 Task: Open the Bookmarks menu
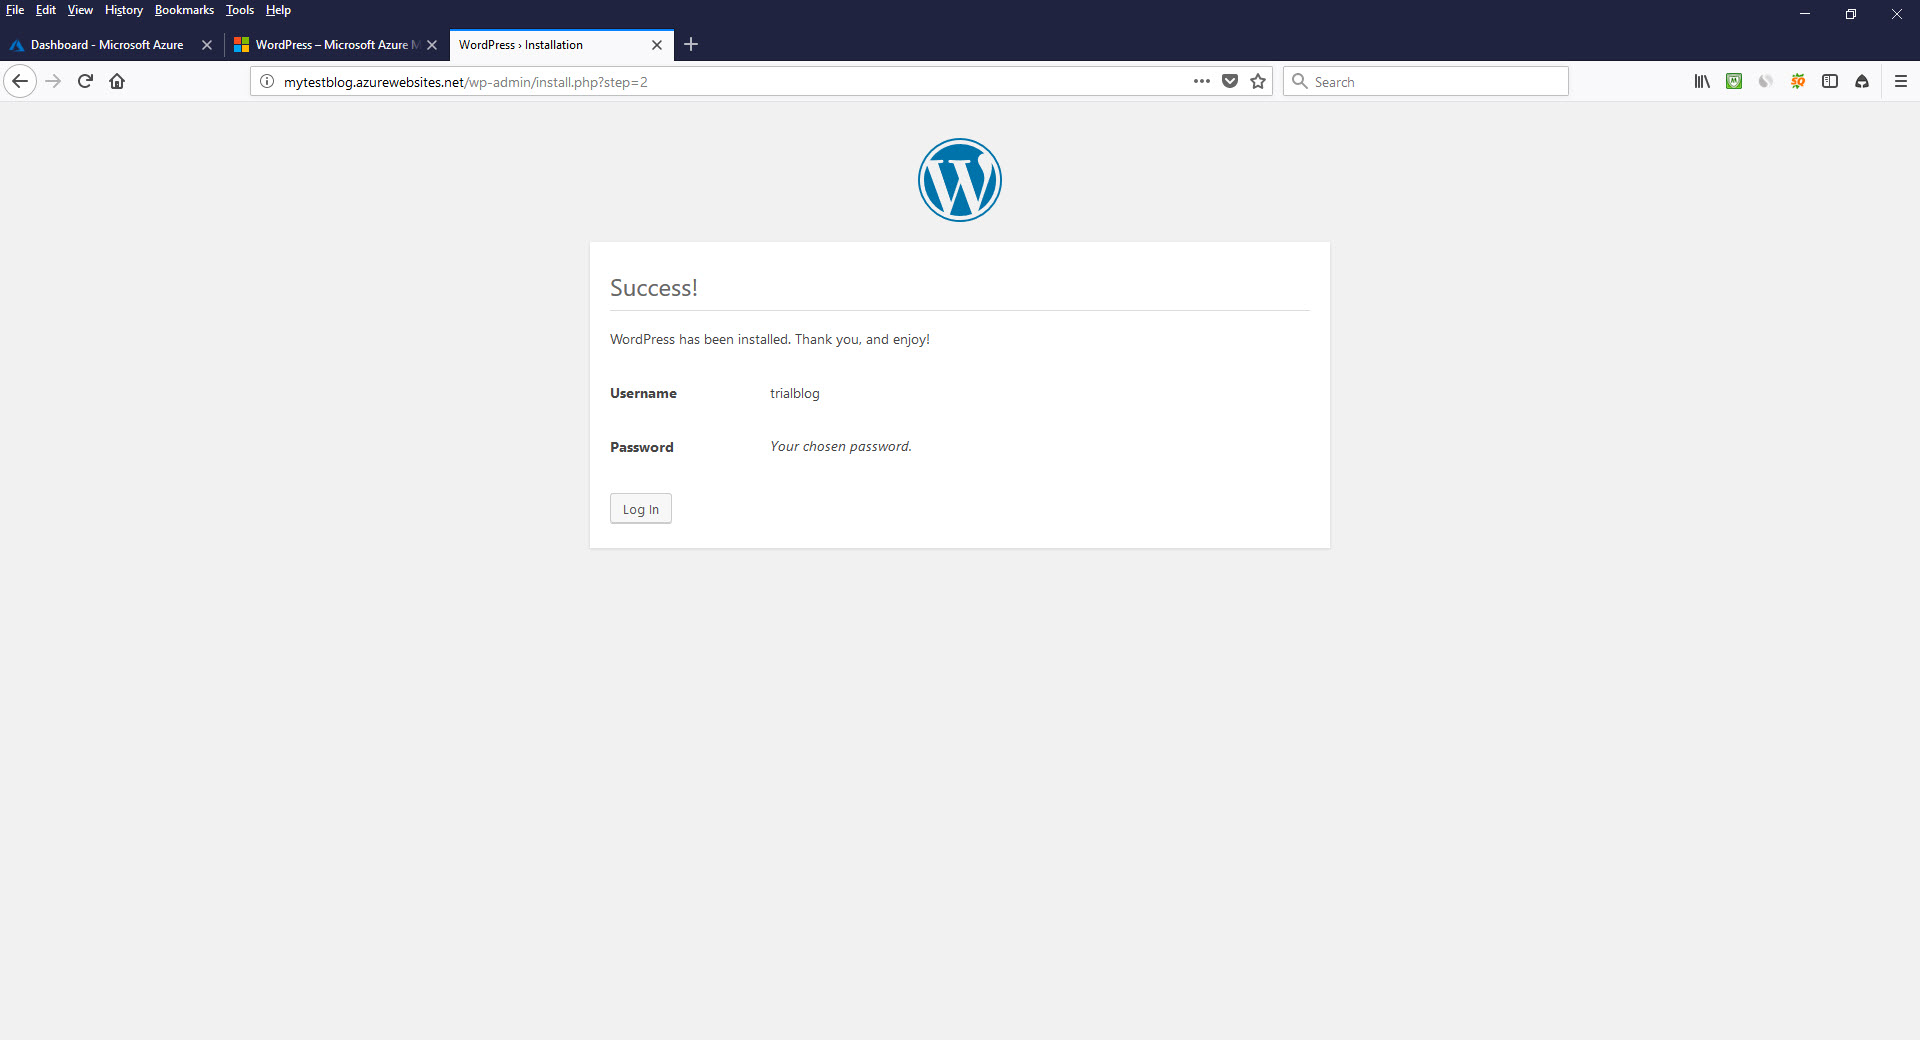pos(183,10)
